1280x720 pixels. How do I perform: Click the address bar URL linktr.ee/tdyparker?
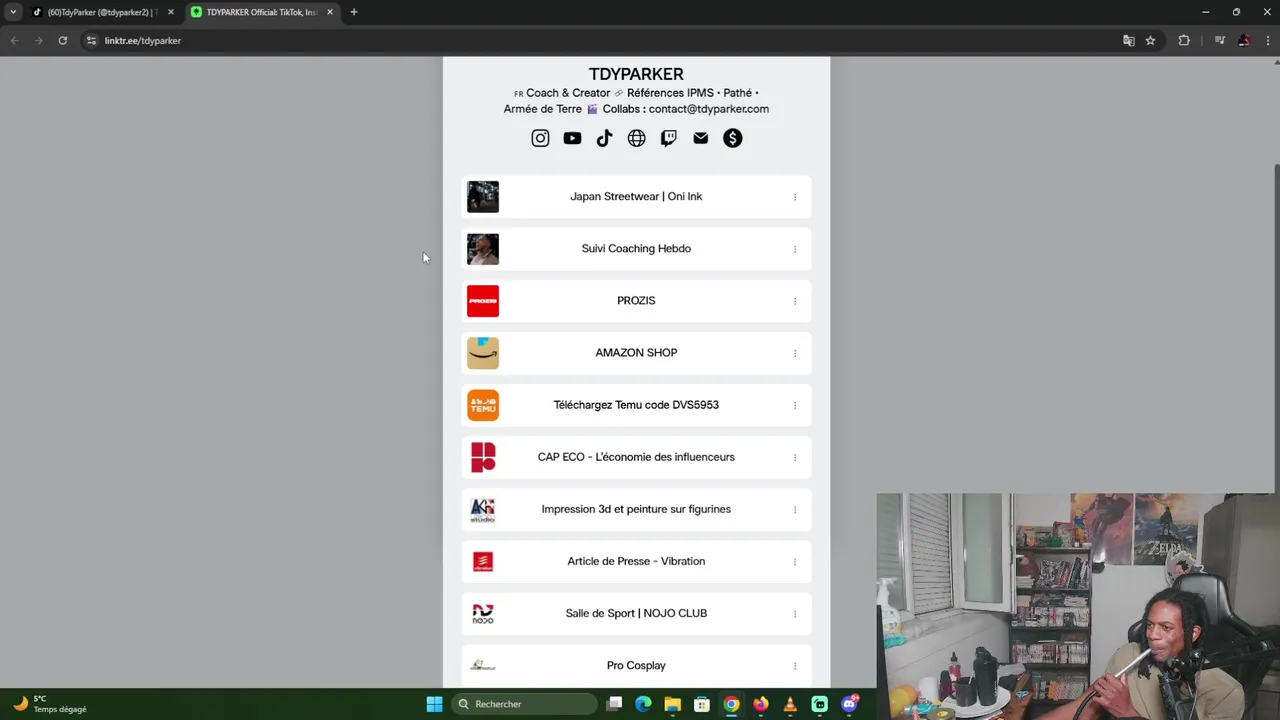tap(143, 41)
